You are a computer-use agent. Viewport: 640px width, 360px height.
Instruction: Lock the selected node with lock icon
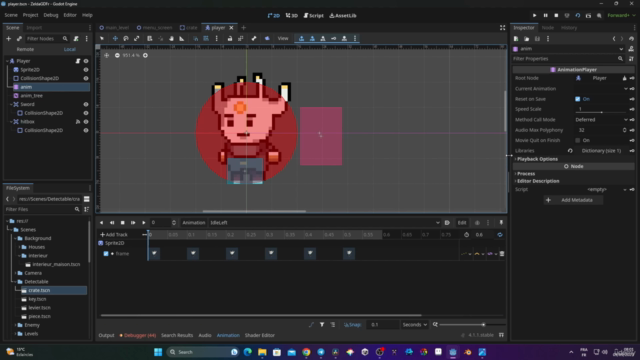[x=230, y=38]
